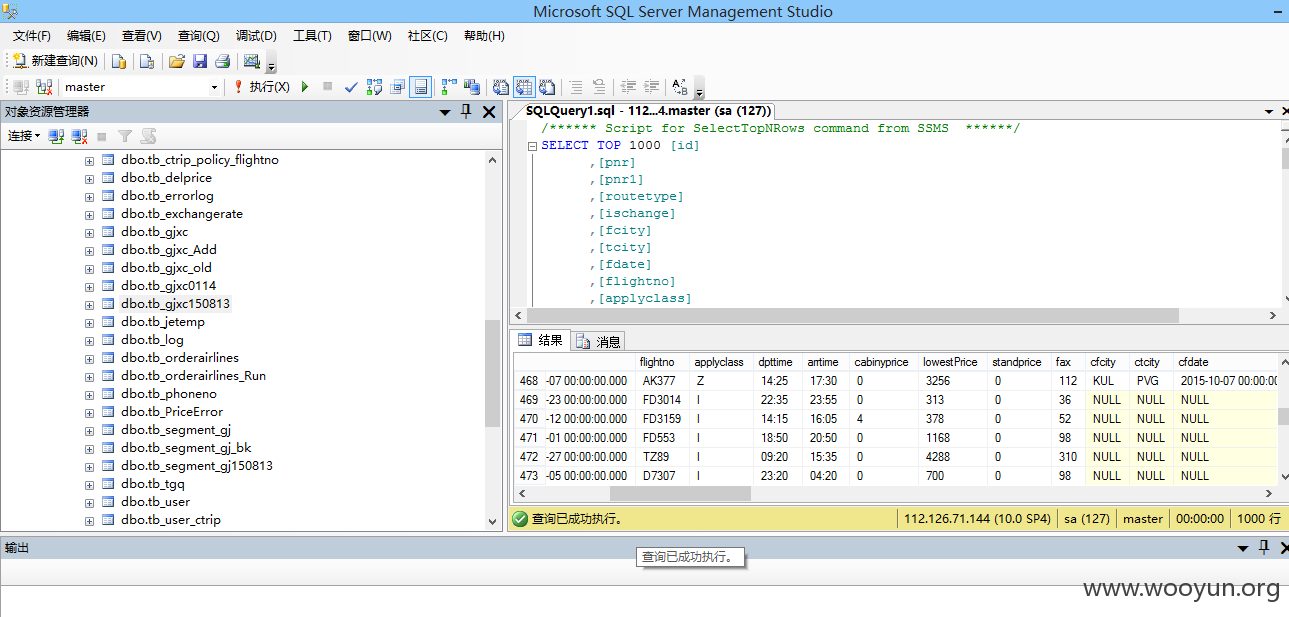Open the 编辑(E) menu
1289x617 pixels.
(86, 35)
